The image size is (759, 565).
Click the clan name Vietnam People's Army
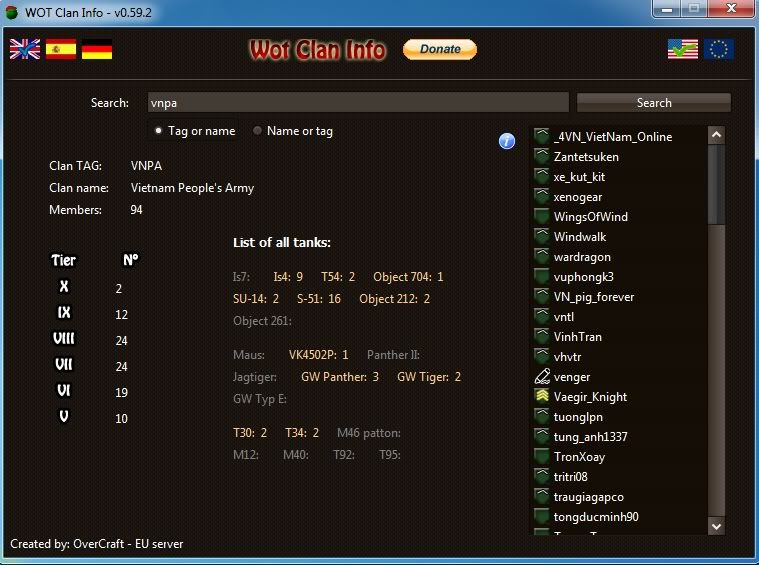pos(192,188)
